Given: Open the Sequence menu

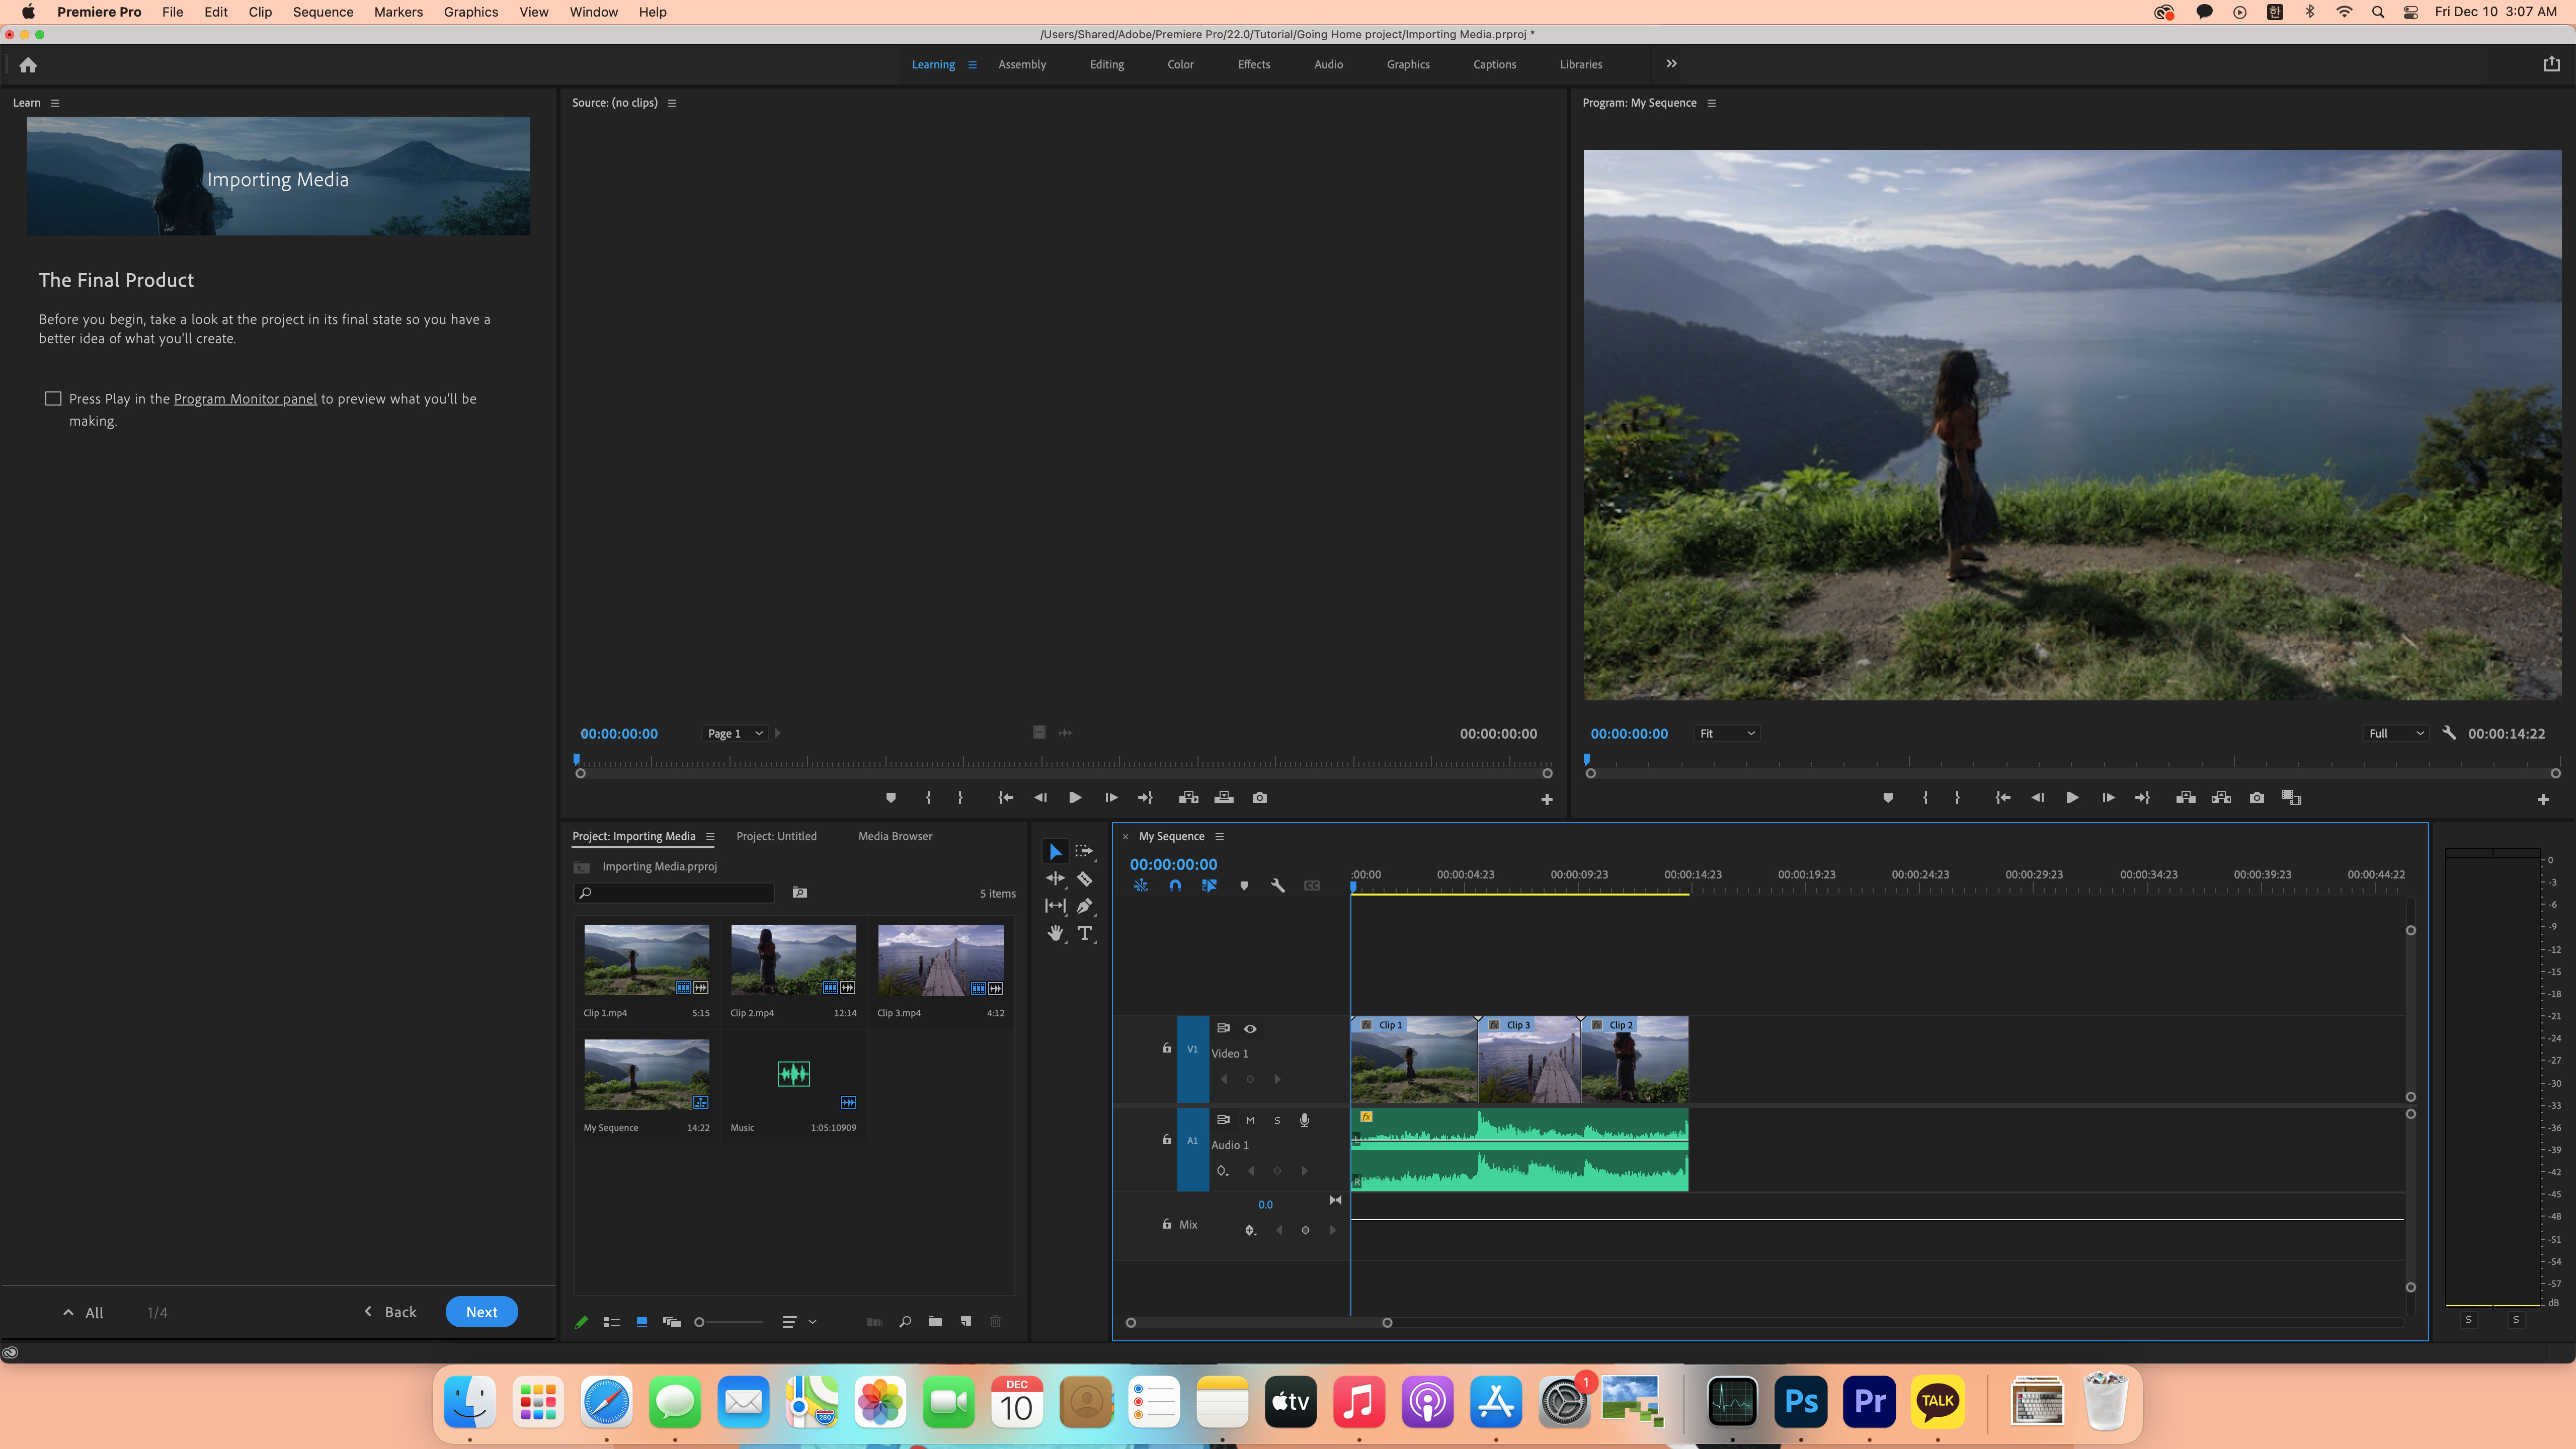Looking at the screenshot, I should tap(322, 12).
